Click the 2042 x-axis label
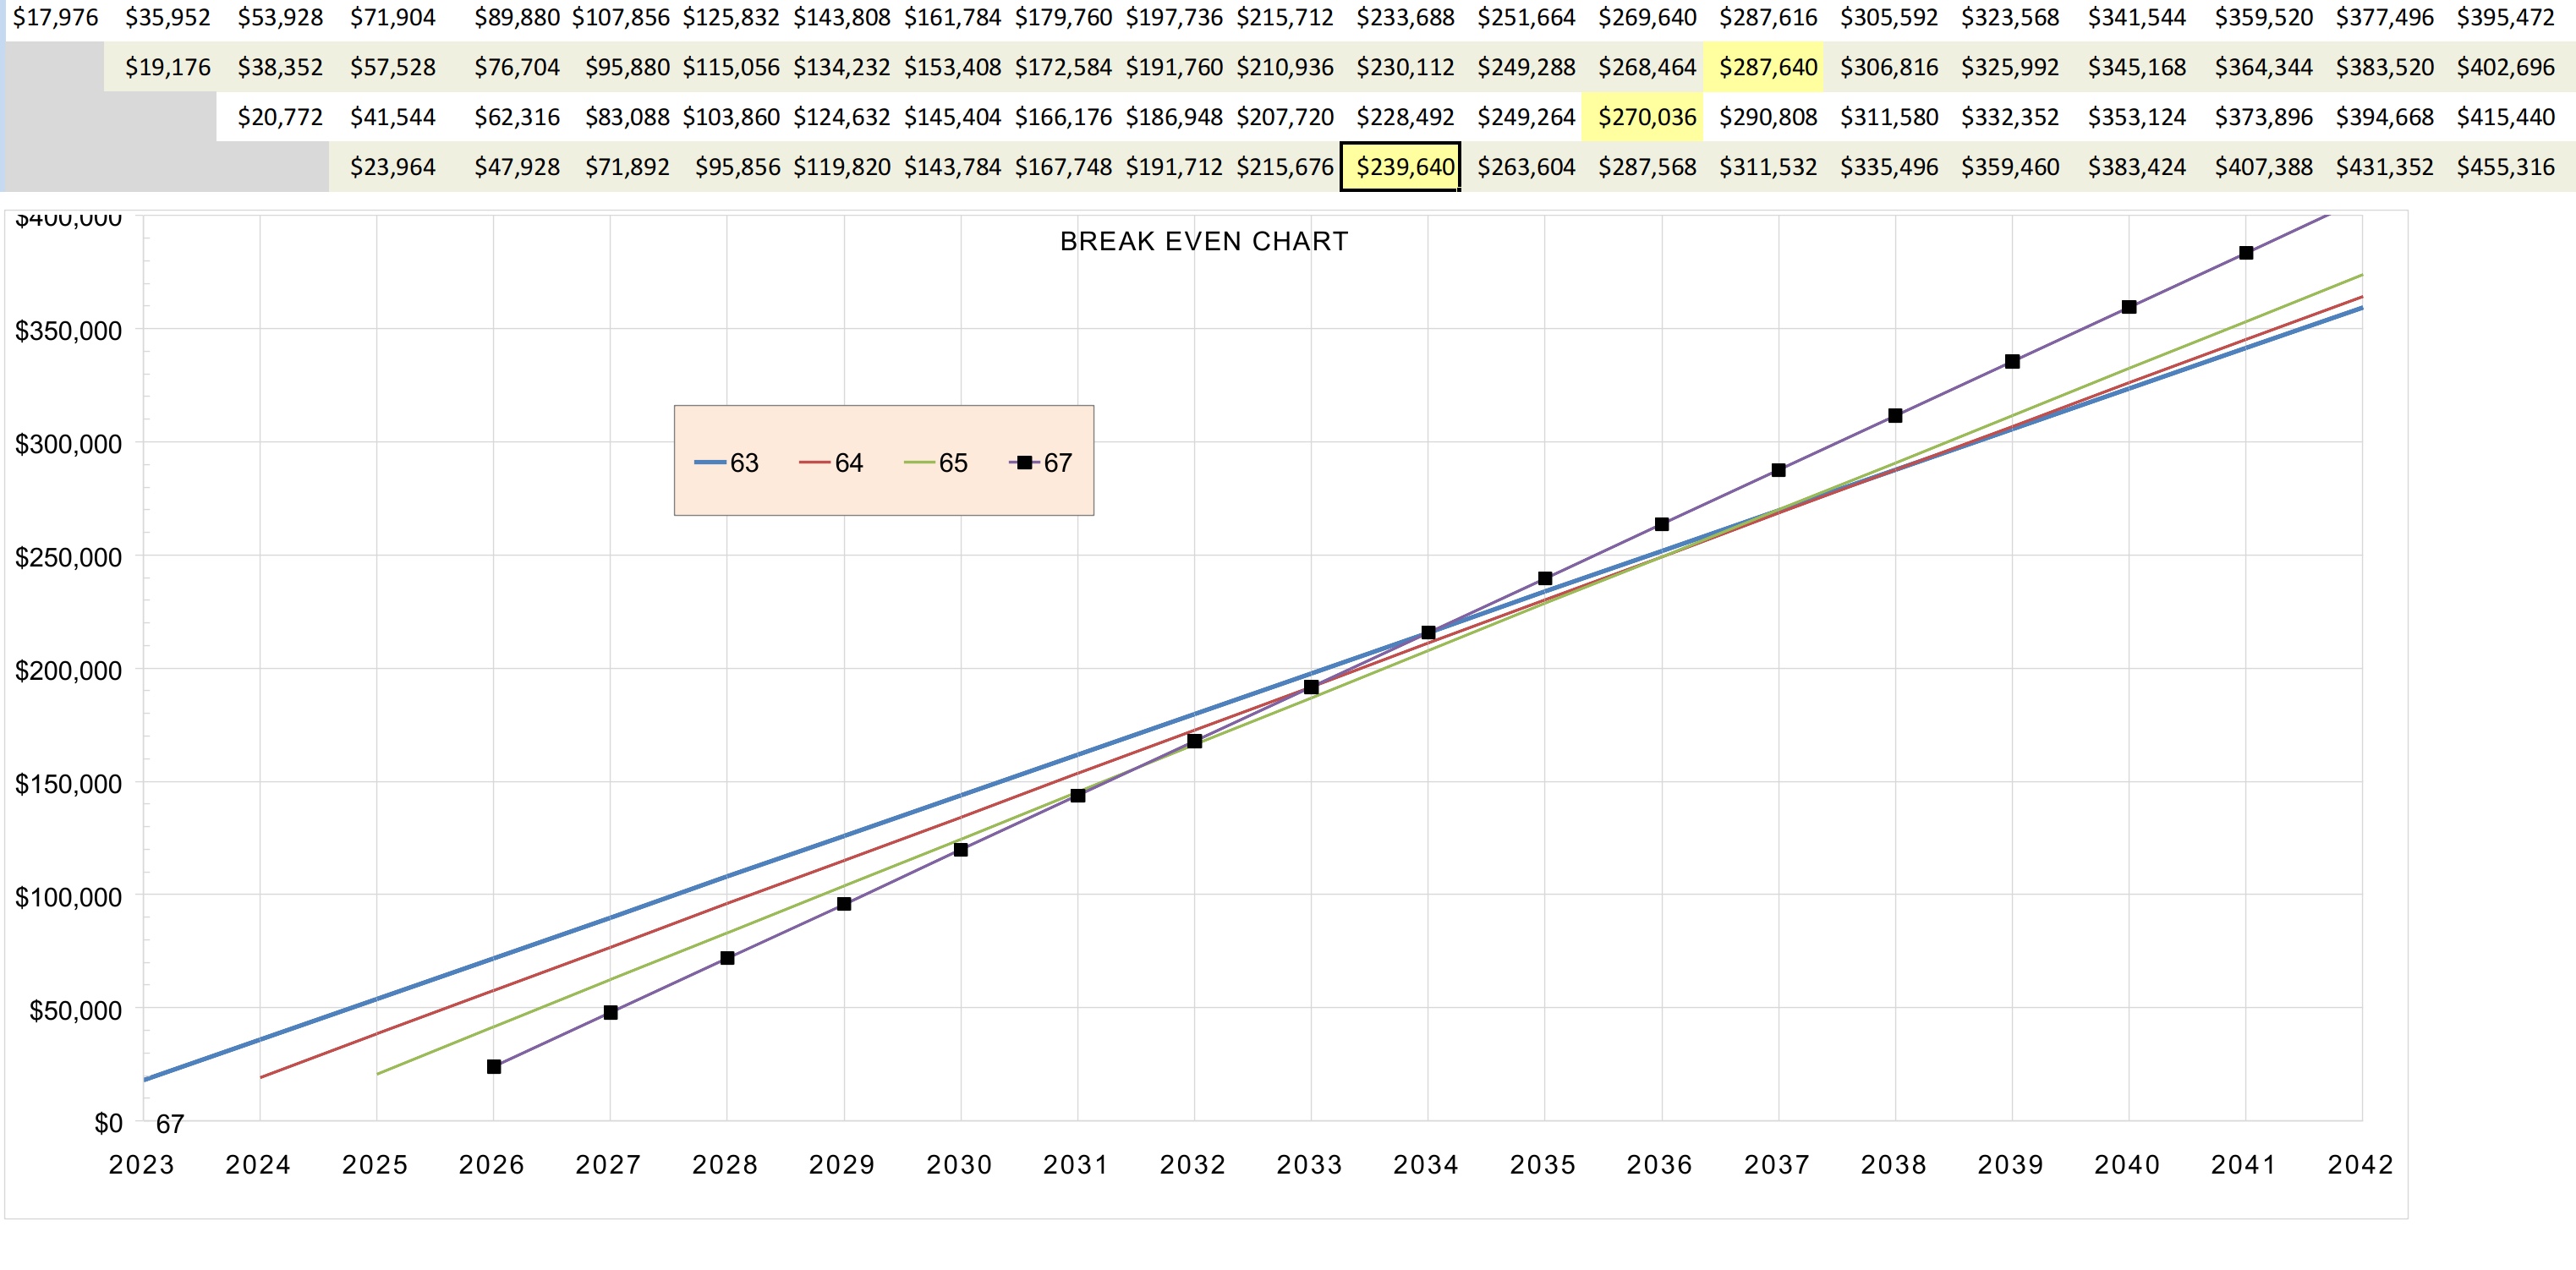The width and height of the screenshot is (2576, 1270). click(x=2360, y=1165)
